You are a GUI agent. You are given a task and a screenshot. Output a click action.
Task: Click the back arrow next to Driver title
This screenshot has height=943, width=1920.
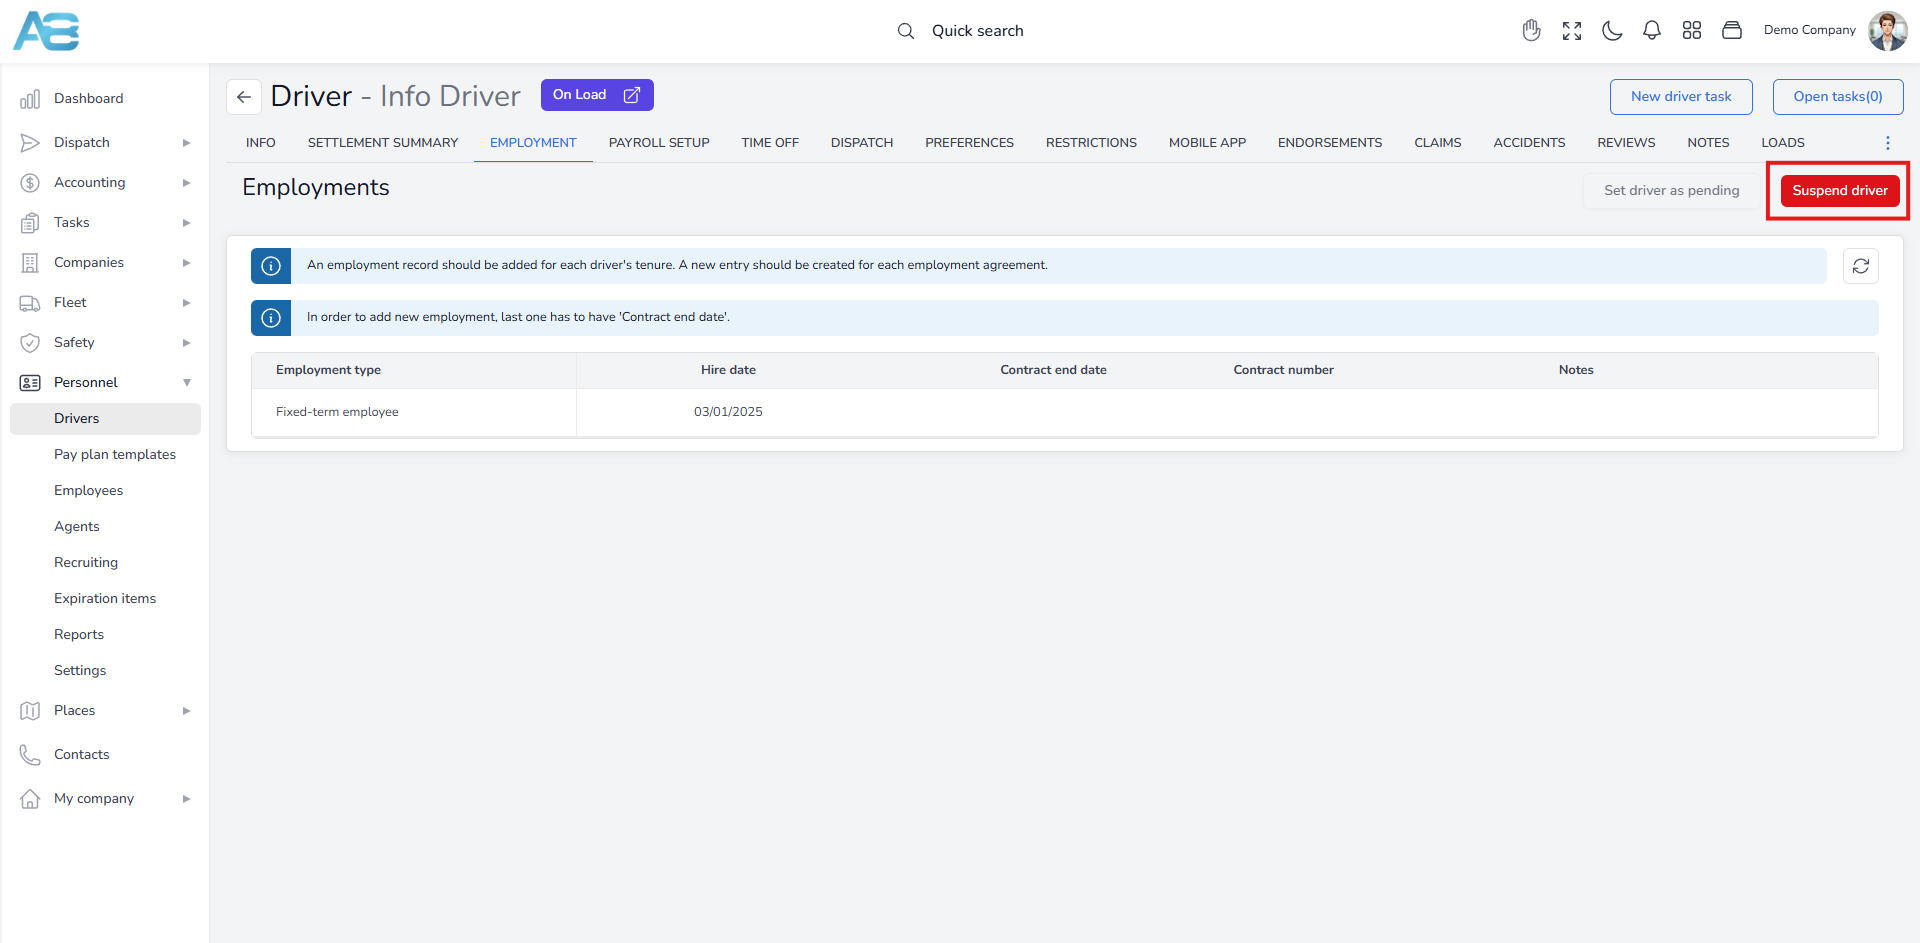tap(244, 97)
